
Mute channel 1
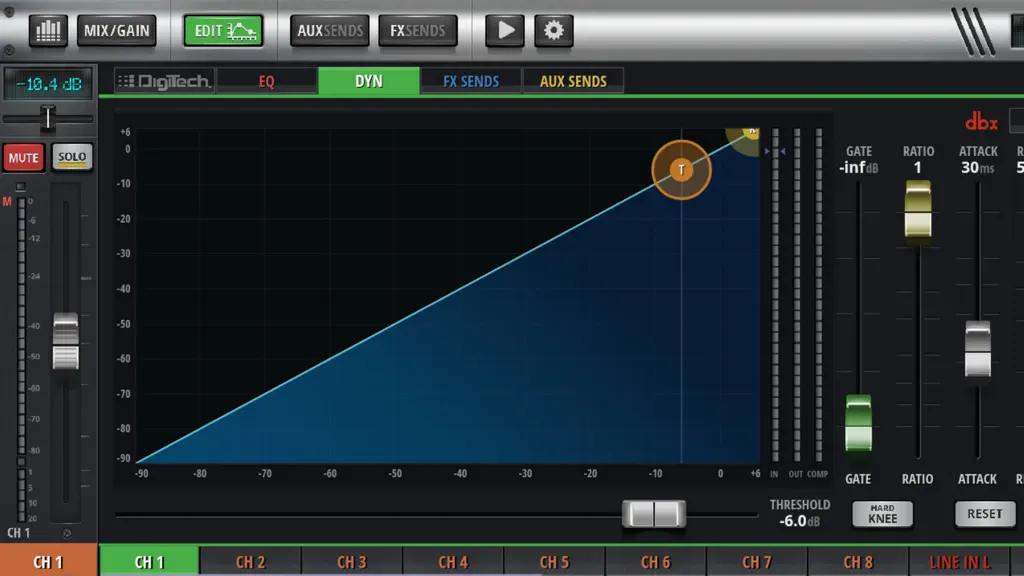tap(24, 157)
